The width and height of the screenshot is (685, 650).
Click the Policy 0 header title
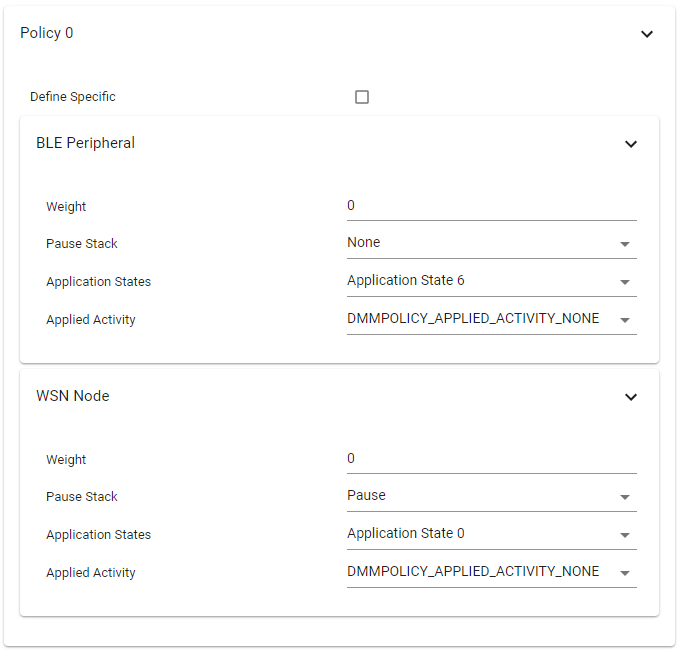(47, 33)
